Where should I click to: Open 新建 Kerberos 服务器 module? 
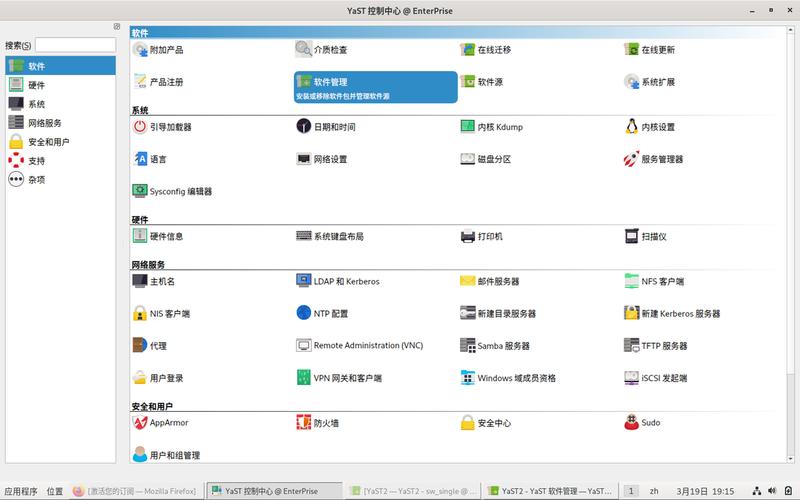point(672,313)
